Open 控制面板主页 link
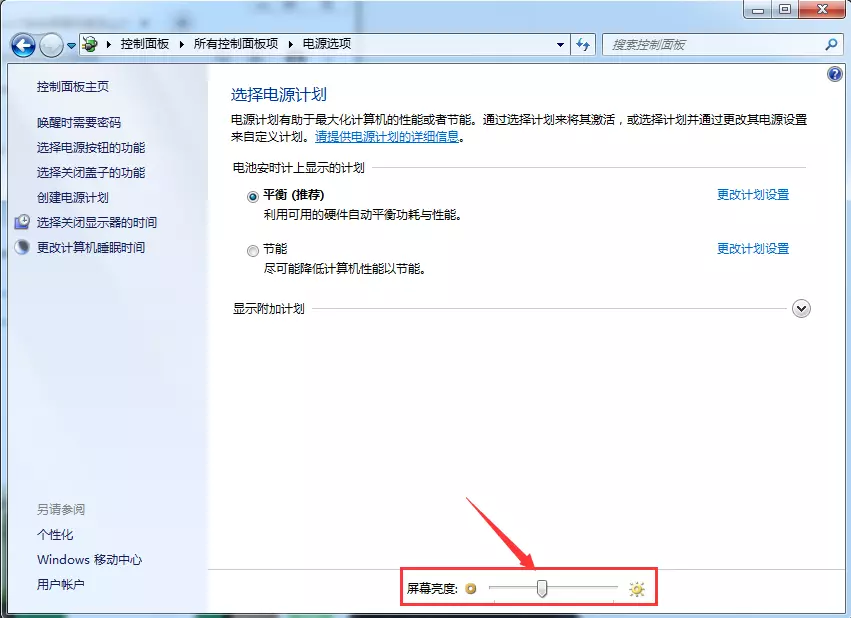Screen dimensions: 851x618 (73, 86)
